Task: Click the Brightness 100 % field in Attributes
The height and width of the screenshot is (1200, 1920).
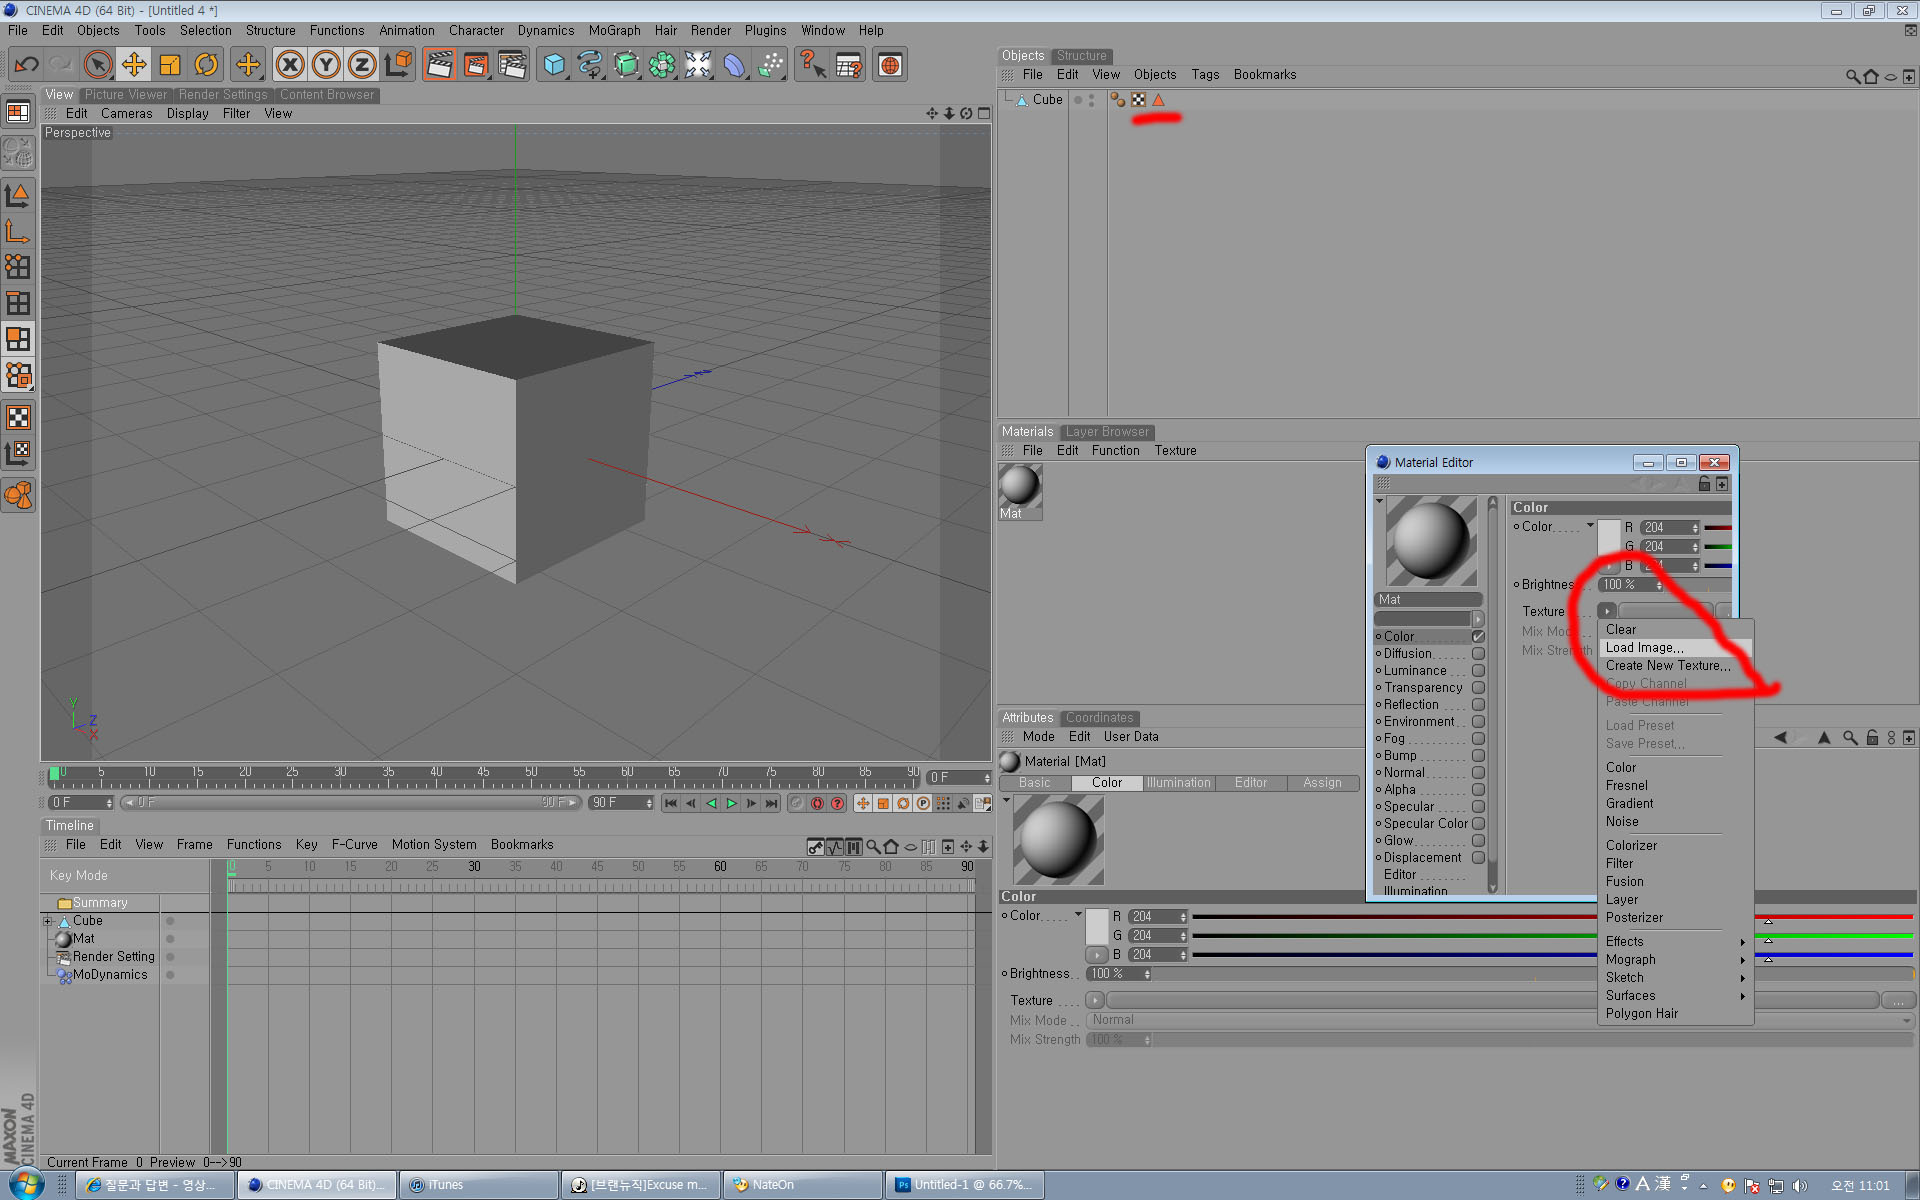Action: tap(1119, 974)
